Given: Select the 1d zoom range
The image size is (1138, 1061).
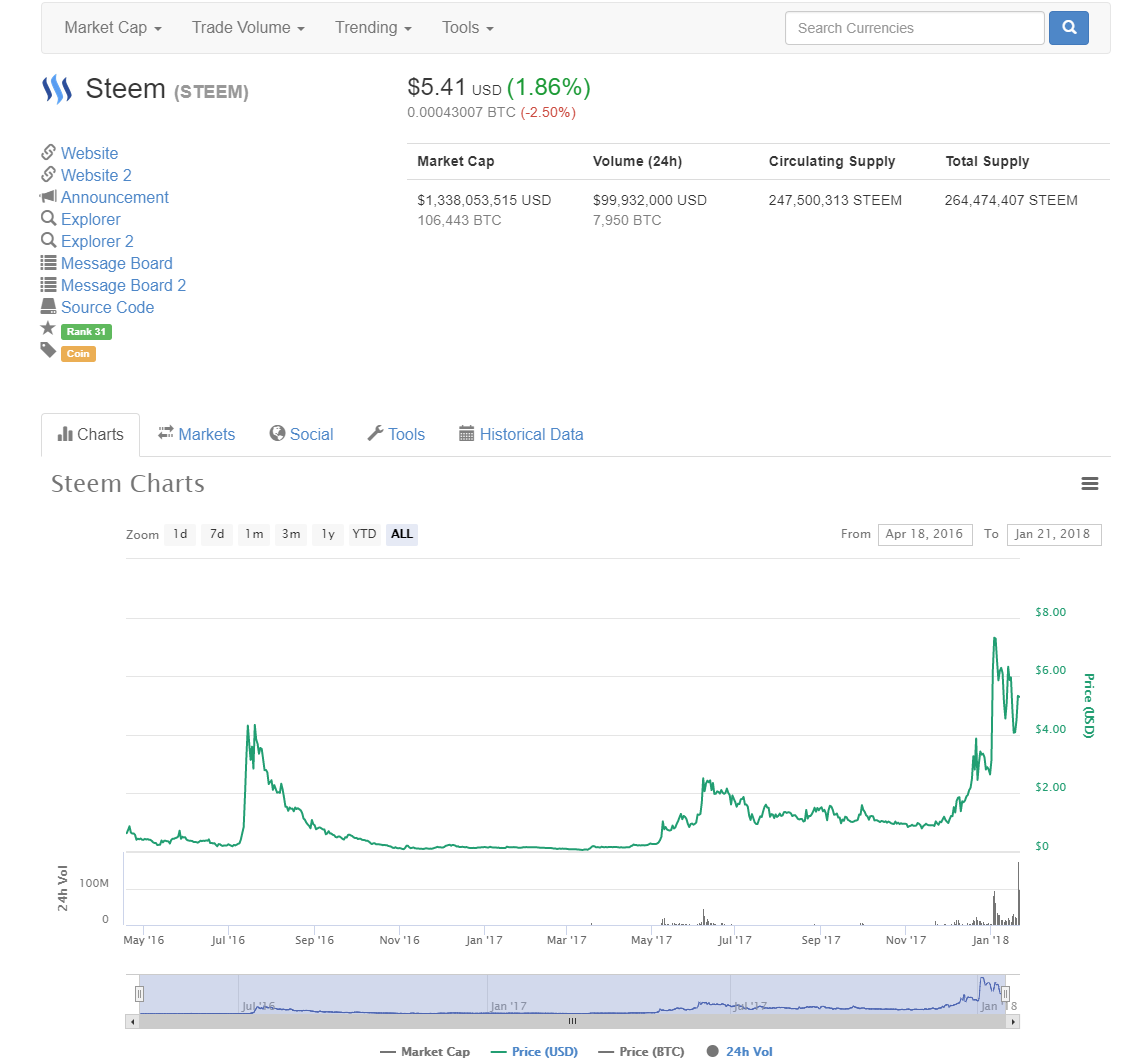Looking at the screenshot, I should point(180,534).
